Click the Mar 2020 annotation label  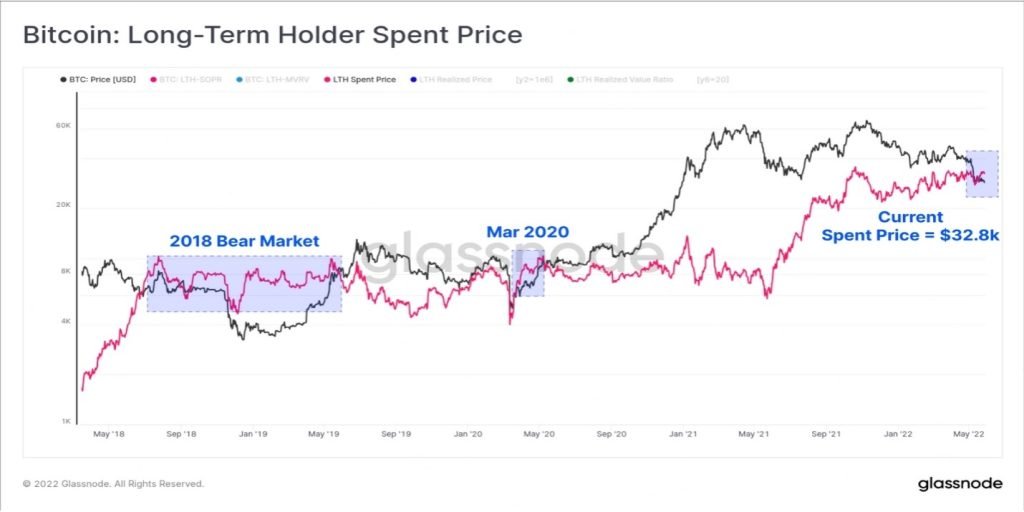click(x=528, y=231)
